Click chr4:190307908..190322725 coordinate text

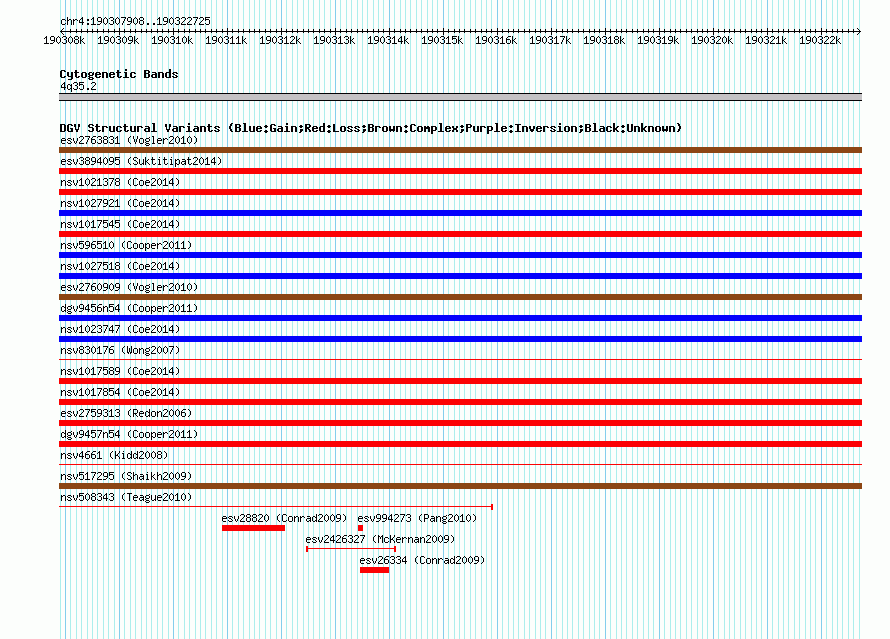click(x=135, y=21)
